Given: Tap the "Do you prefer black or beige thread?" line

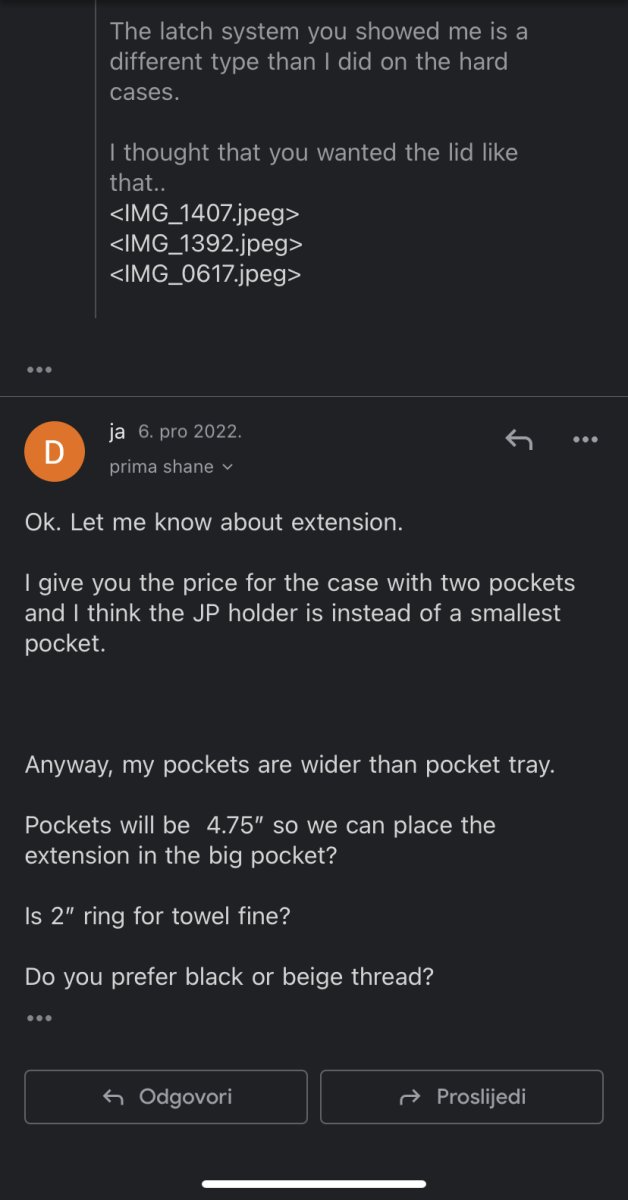Looking at the screenshot, I should pyautogui.click(x=229, y=976).
